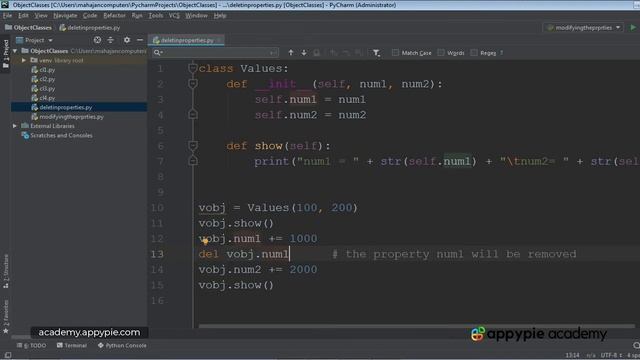Expand the External Libraries node
640x360 pixels.
[x=15, y=126]
